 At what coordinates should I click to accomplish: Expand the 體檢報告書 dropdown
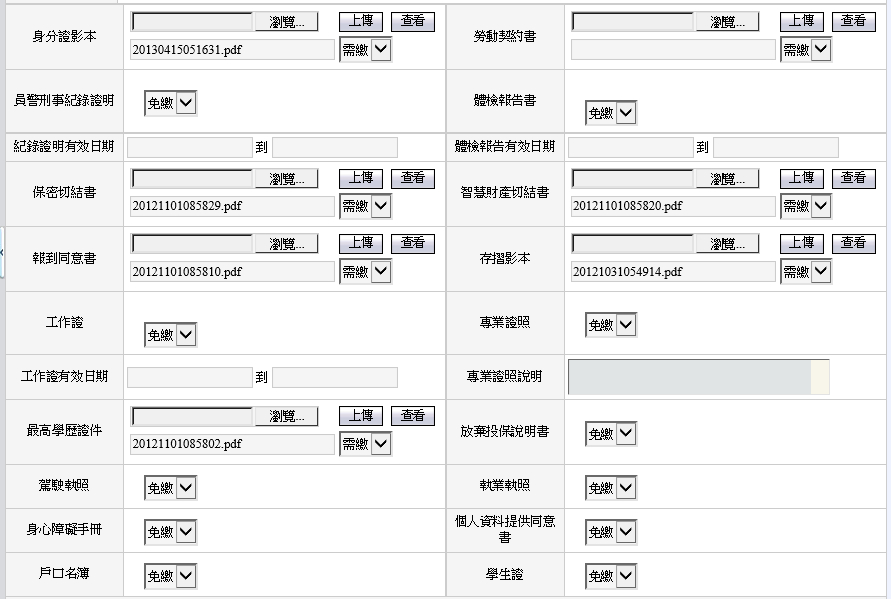[x=611, y=113]
